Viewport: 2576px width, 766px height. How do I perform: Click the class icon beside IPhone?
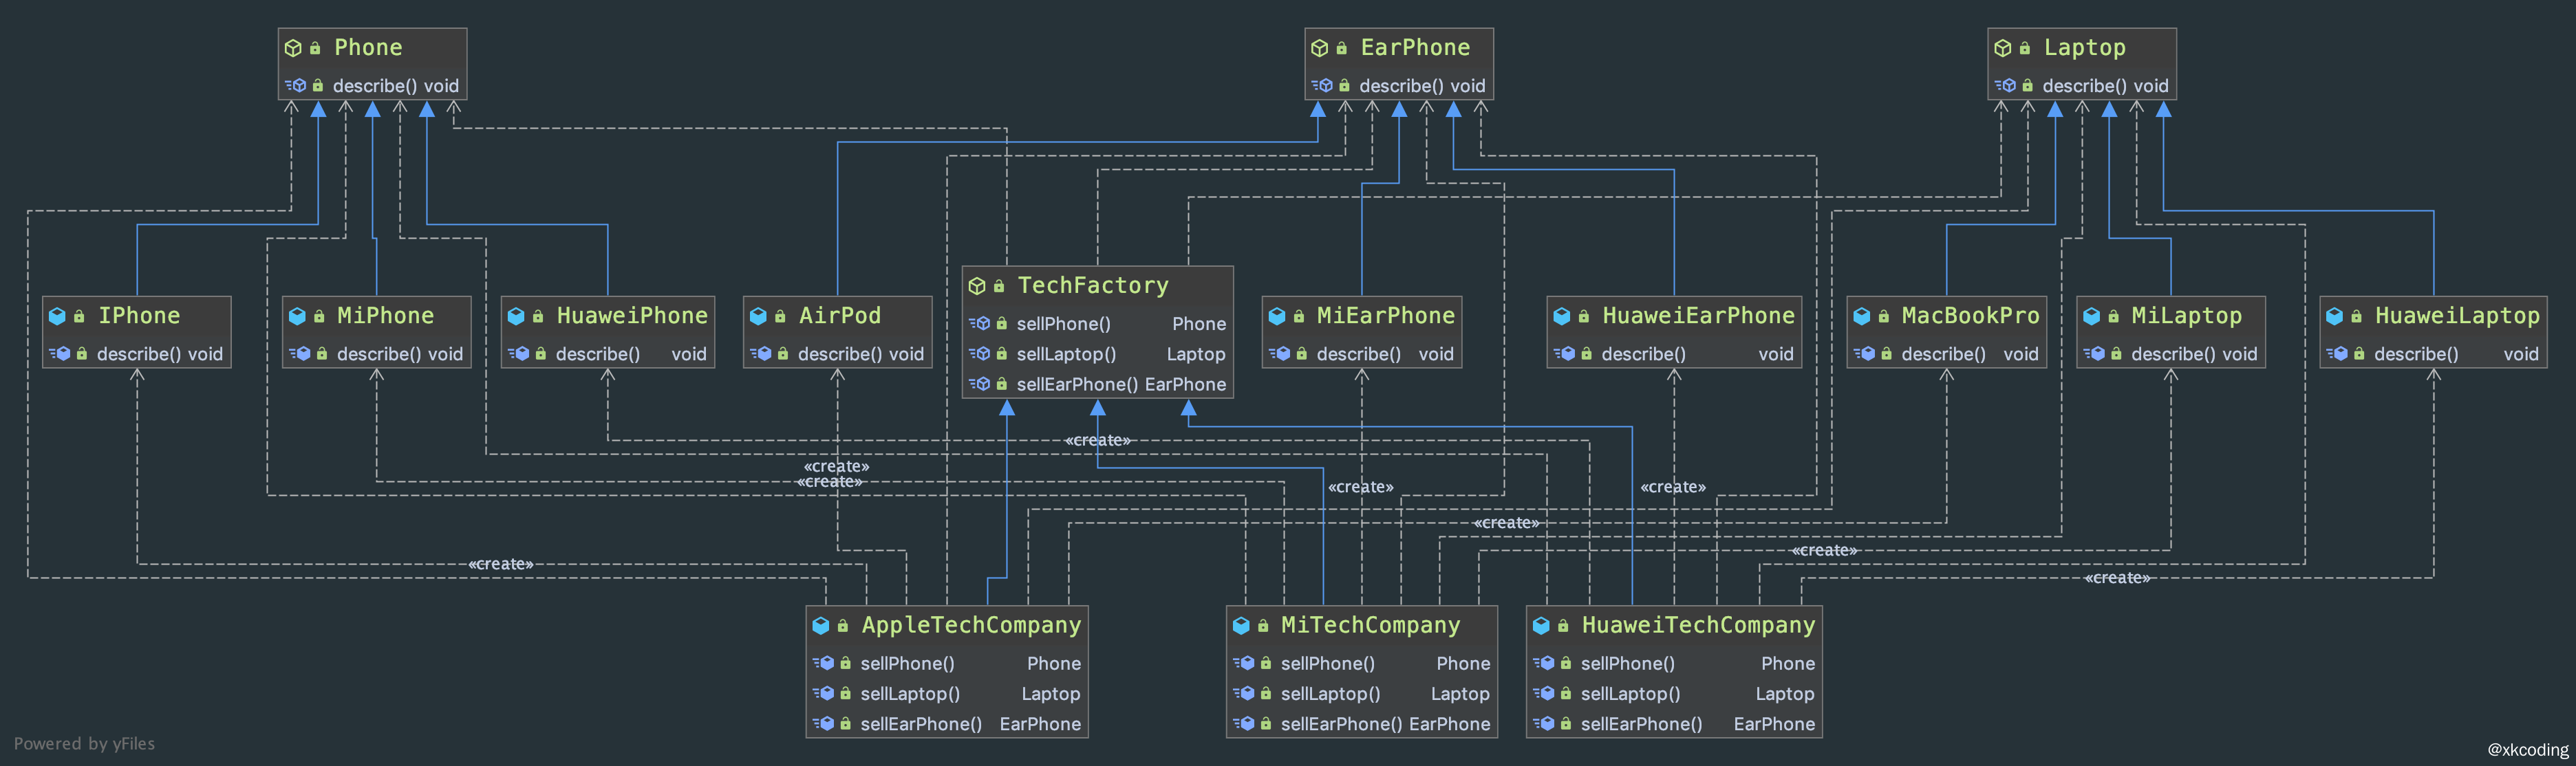pos(57,316)
